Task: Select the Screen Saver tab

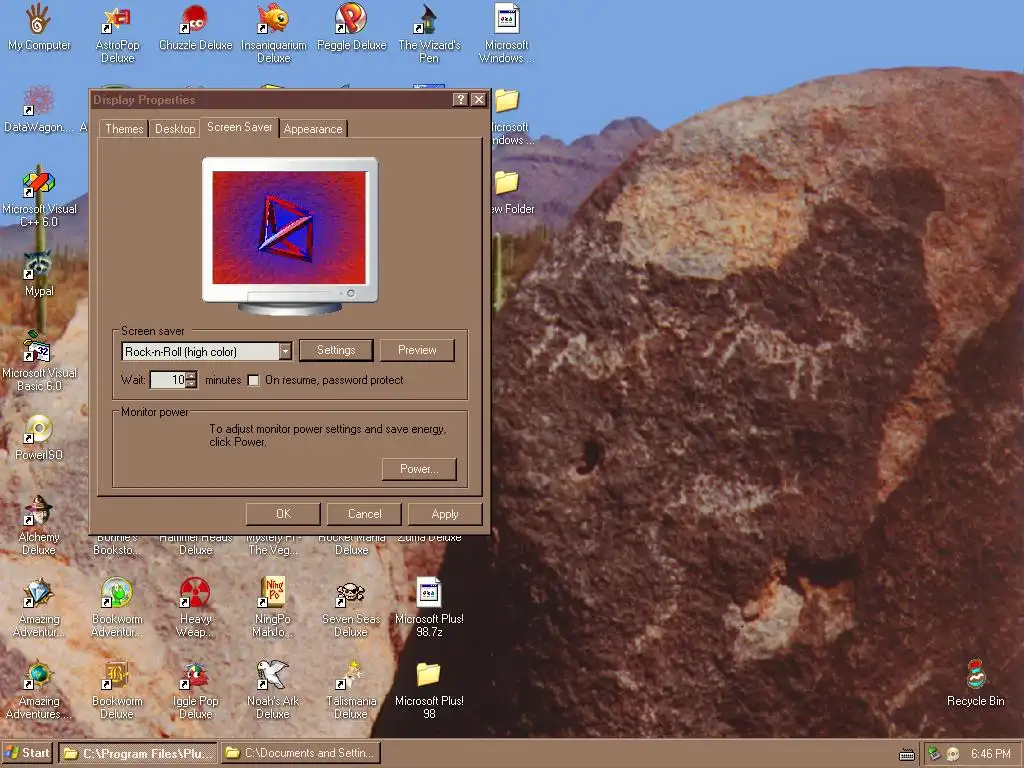Action: [240, 127]
